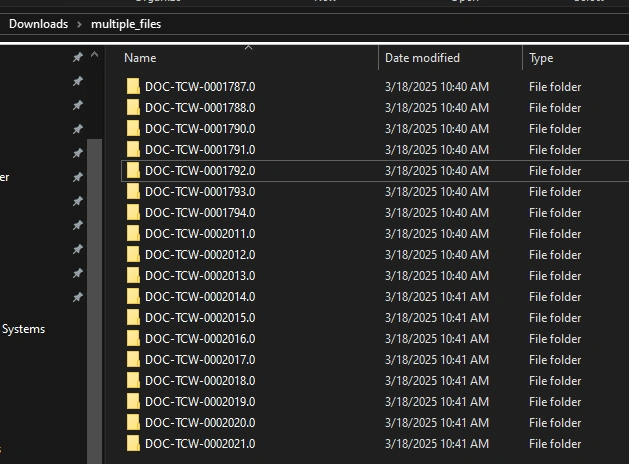Select folder name DOC-TCW-0002014.0

pos(200,296)
